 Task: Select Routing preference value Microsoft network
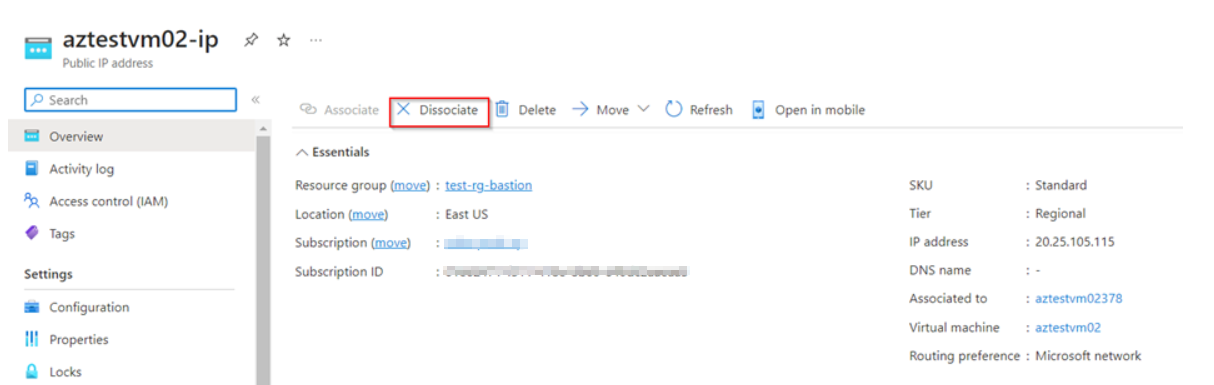coord(1088,356)
